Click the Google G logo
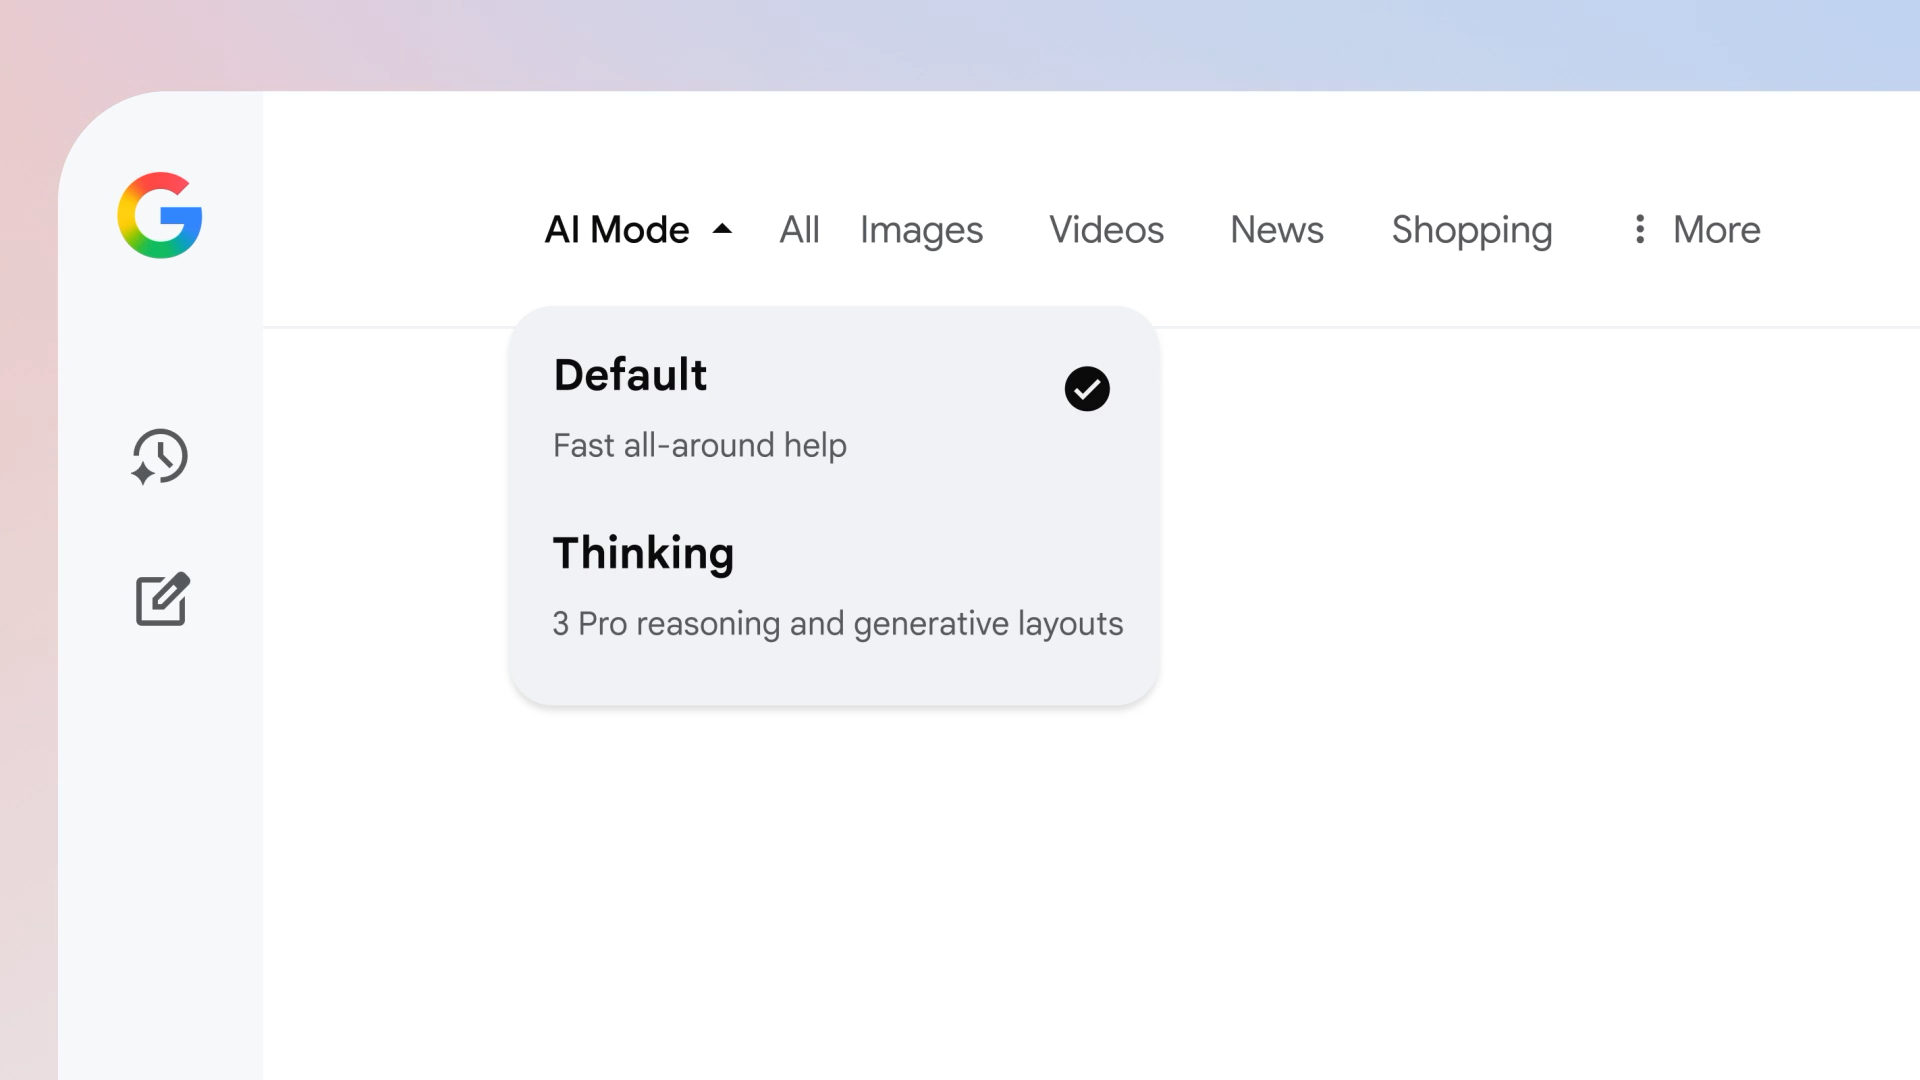The height and width of the screenshot is (1080, 1920). (160, 215)
